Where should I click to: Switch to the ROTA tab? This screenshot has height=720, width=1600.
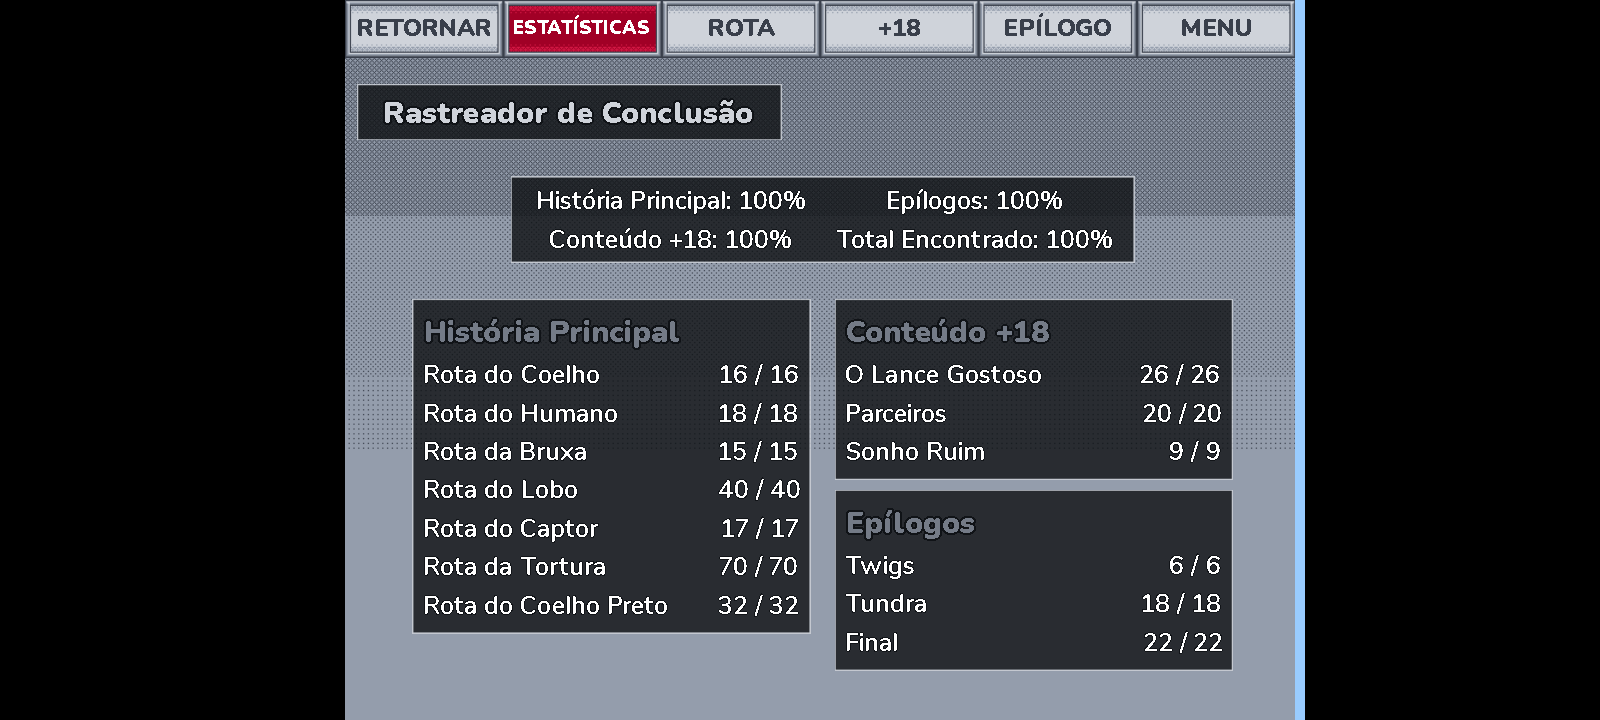[741, 28]
